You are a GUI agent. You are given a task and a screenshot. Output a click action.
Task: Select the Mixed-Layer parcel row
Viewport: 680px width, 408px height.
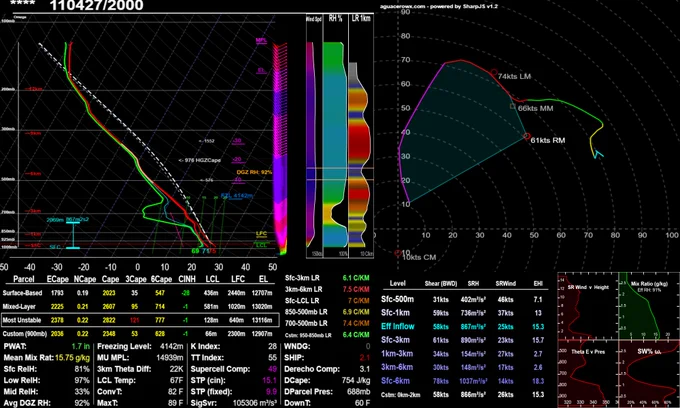click(138, 307)
